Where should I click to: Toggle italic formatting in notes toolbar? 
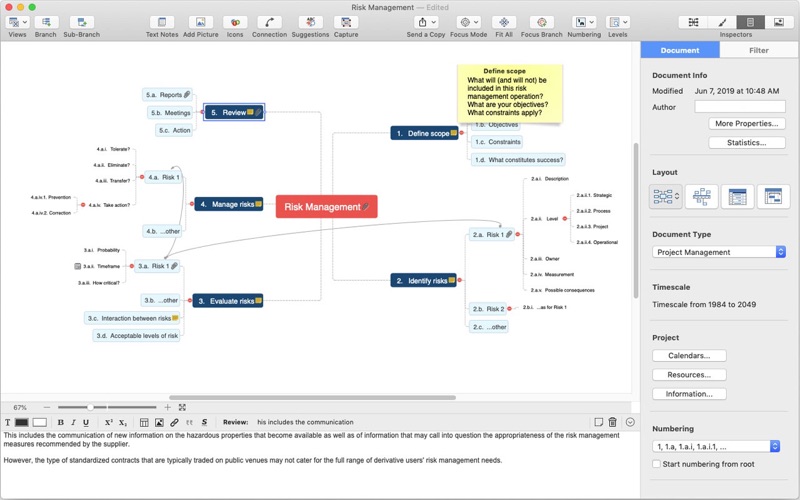(x=74, y=422)
